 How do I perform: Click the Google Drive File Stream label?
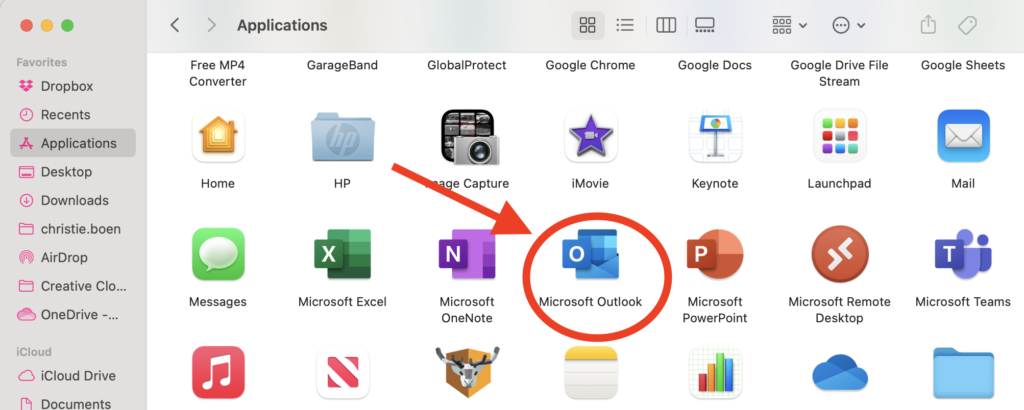click(x=839, y=73)
